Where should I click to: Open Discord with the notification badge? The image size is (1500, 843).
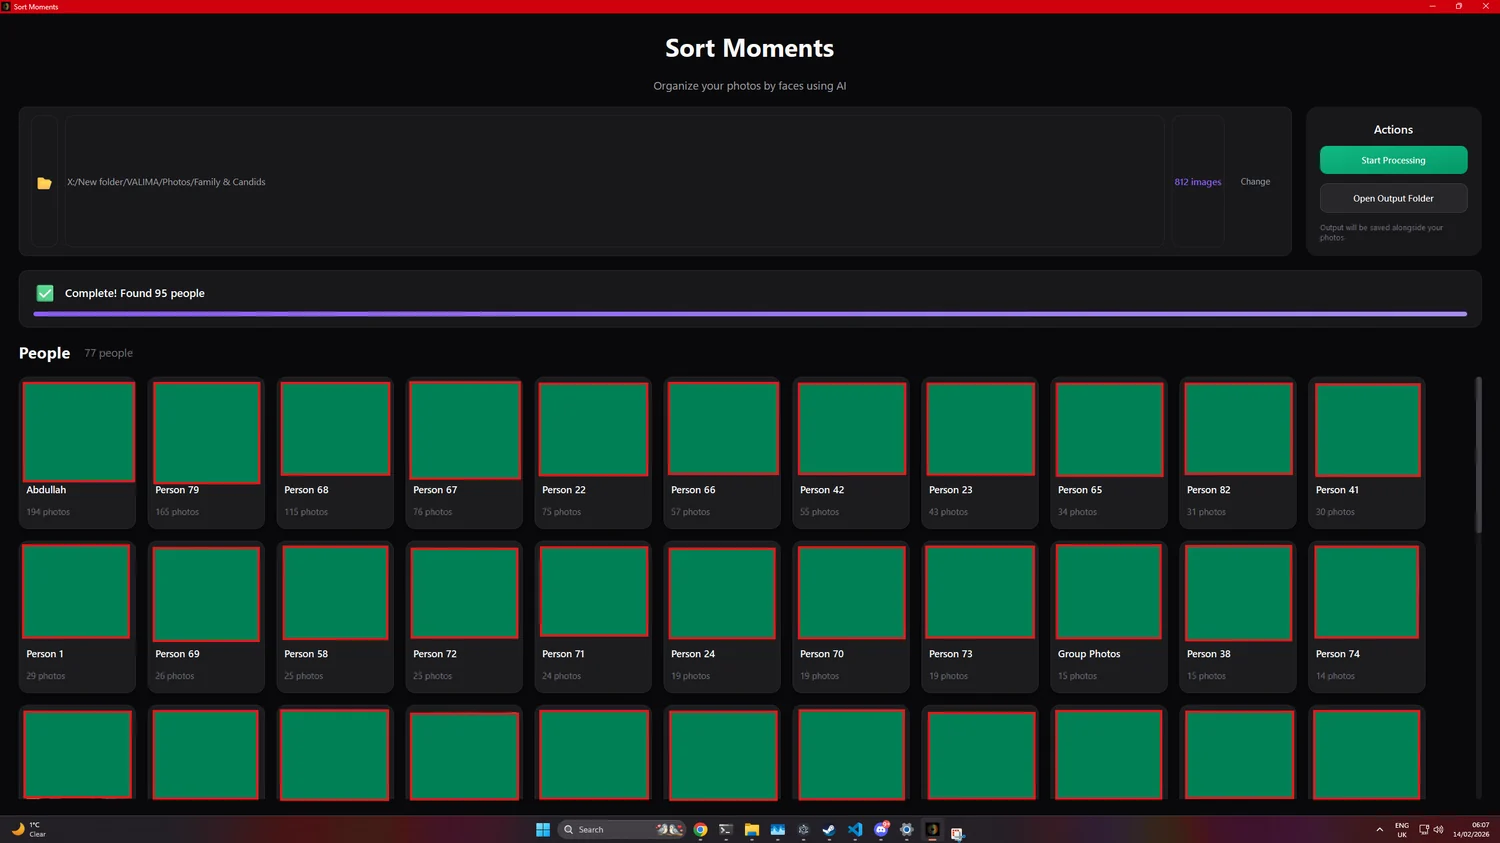click(881, 830)
